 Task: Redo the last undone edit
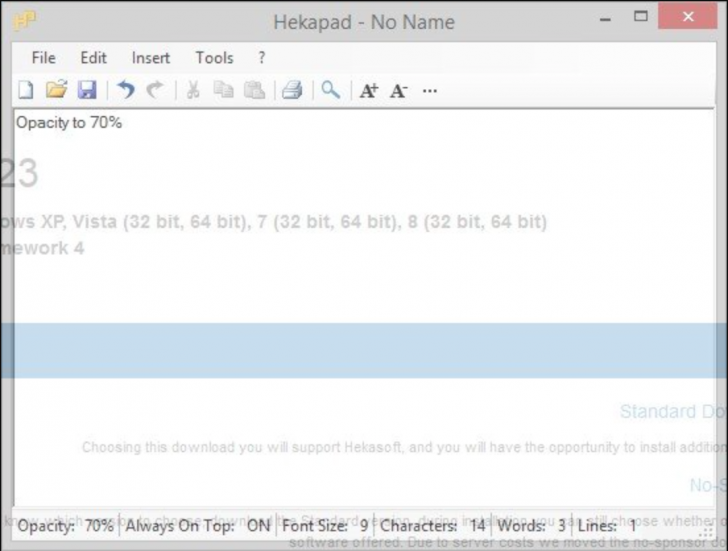[155, 90]
